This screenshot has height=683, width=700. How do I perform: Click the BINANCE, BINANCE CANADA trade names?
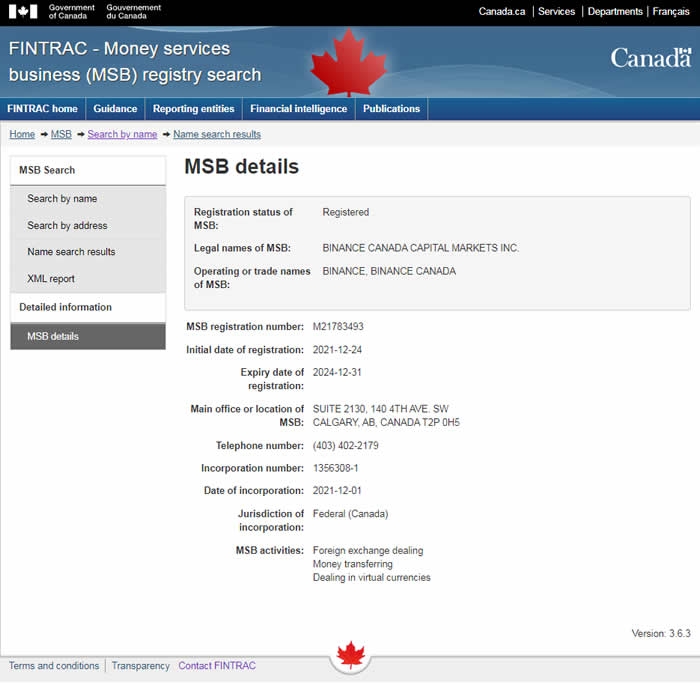point(389,271)
